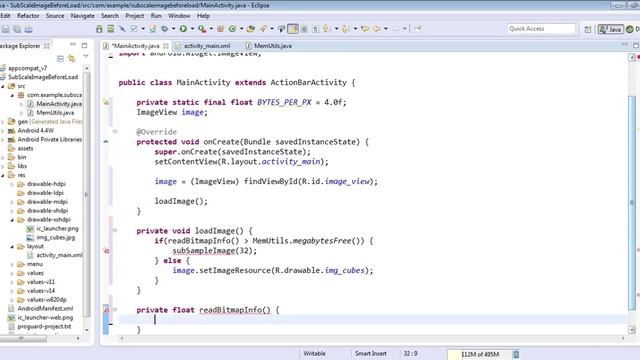This screenshot has height=360, width=640.
Task: Open the Debug button dropdown arrow
Action: 173,29
